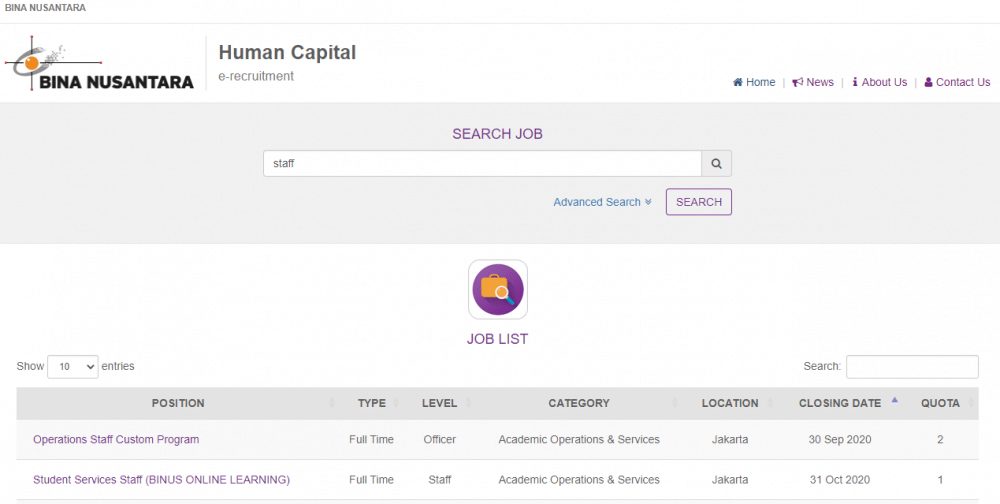Image resolution: width=1000 pixels, height=504 pixels.
Task: Open Student Services Staff job posting
Action: point(161,480)
